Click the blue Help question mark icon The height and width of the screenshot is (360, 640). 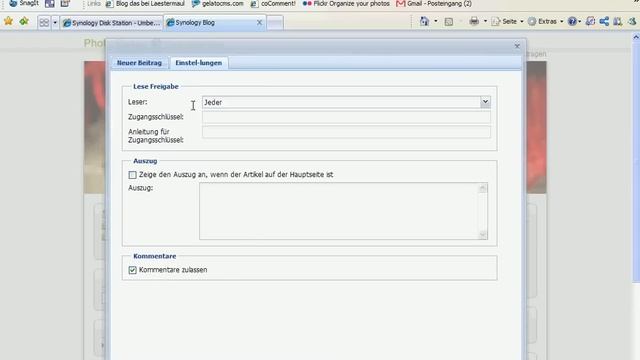(572, 22)
